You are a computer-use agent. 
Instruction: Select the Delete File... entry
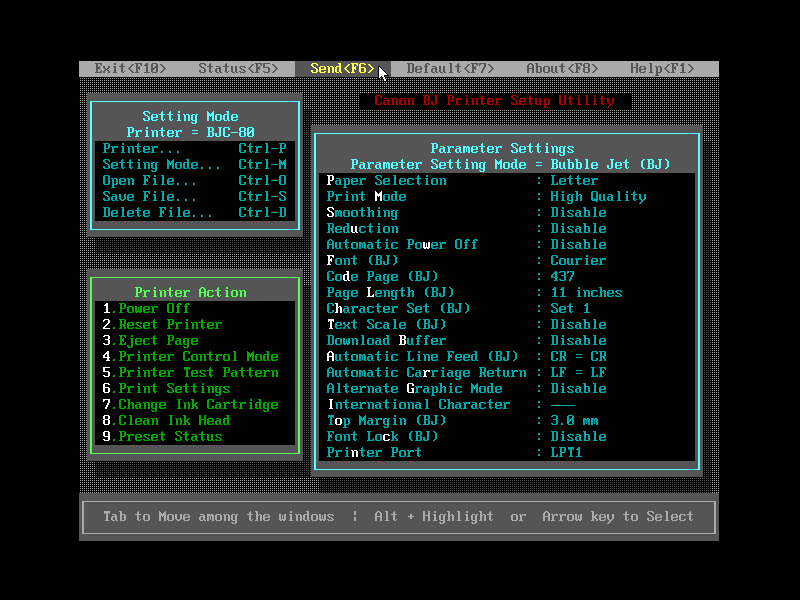click(194, 212)
